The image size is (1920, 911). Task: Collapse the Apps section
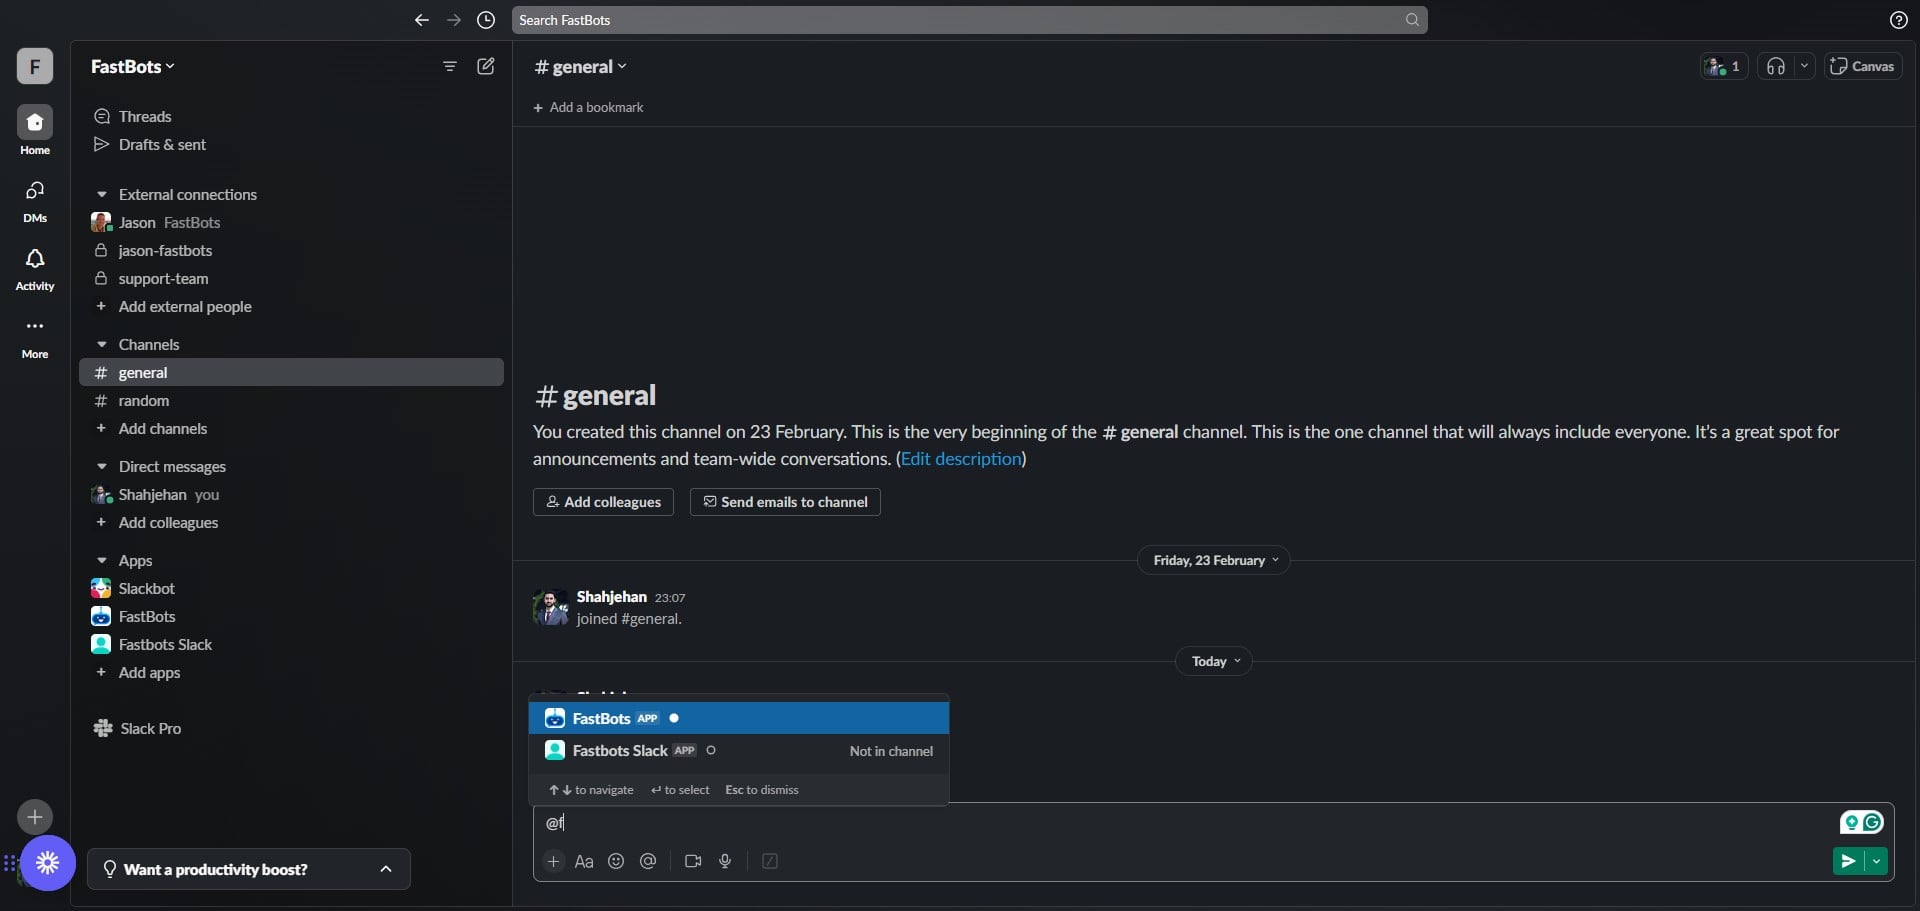point(101,560)
